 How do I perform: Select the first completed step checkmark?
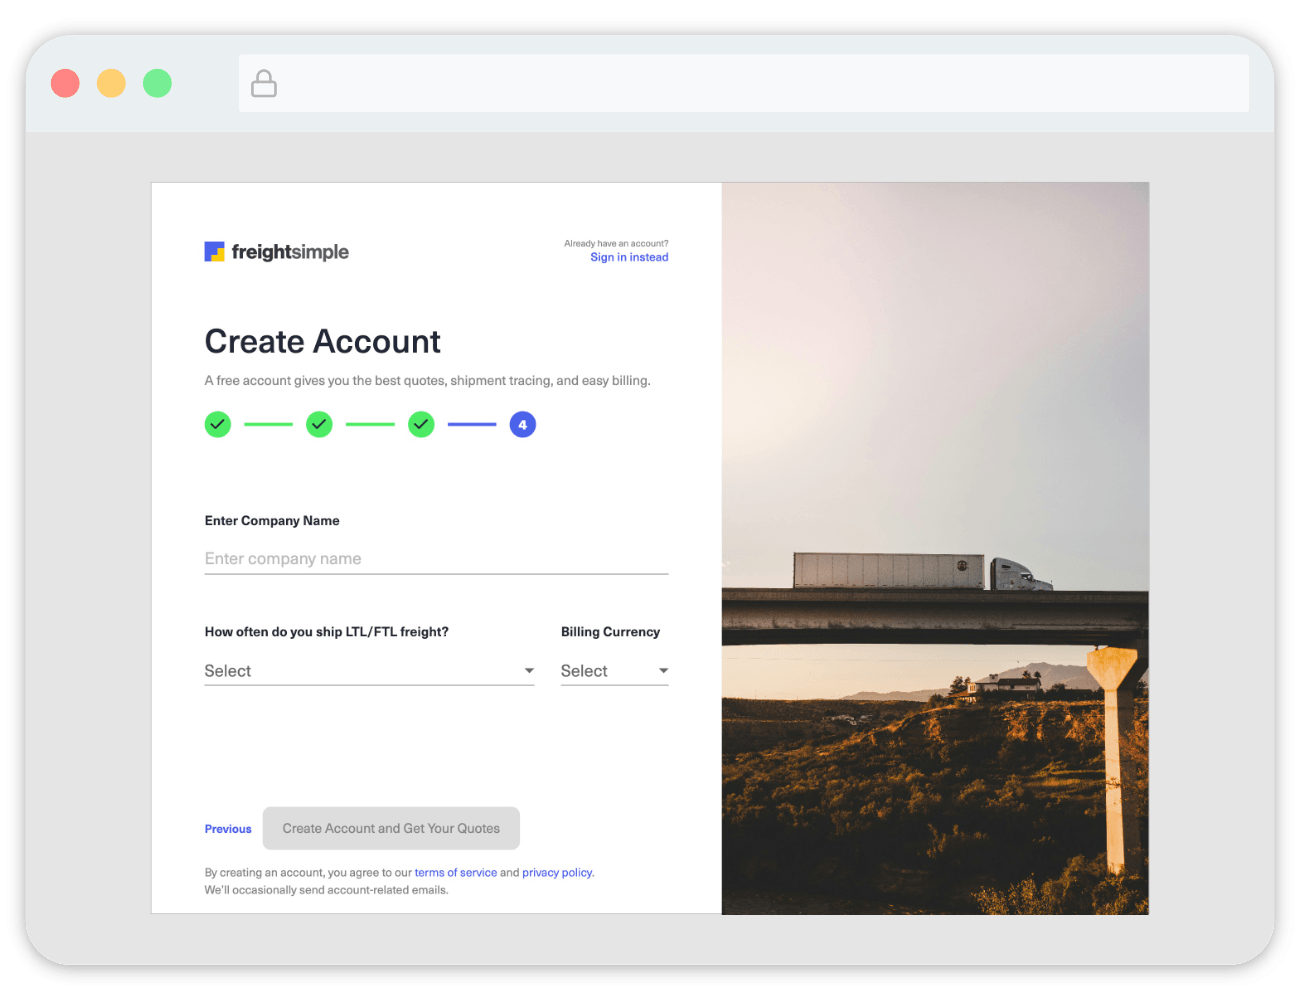click(218, 424)
